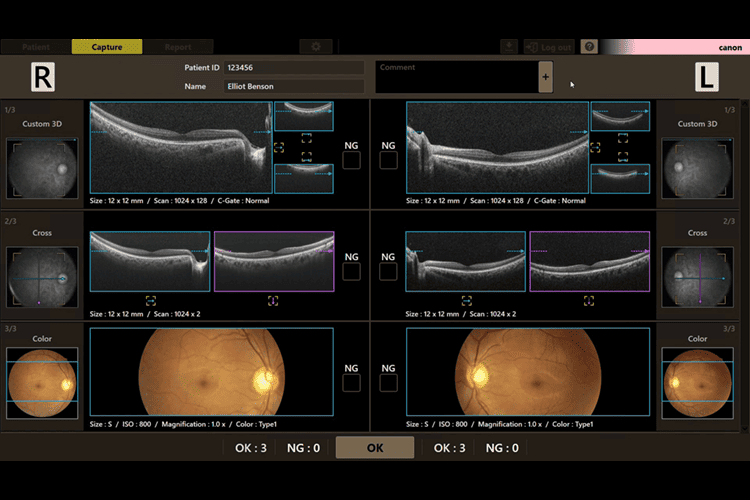Viewport: 750px width, 500px height.
Task: Click the help question mark icon
Action: point(589,47)
